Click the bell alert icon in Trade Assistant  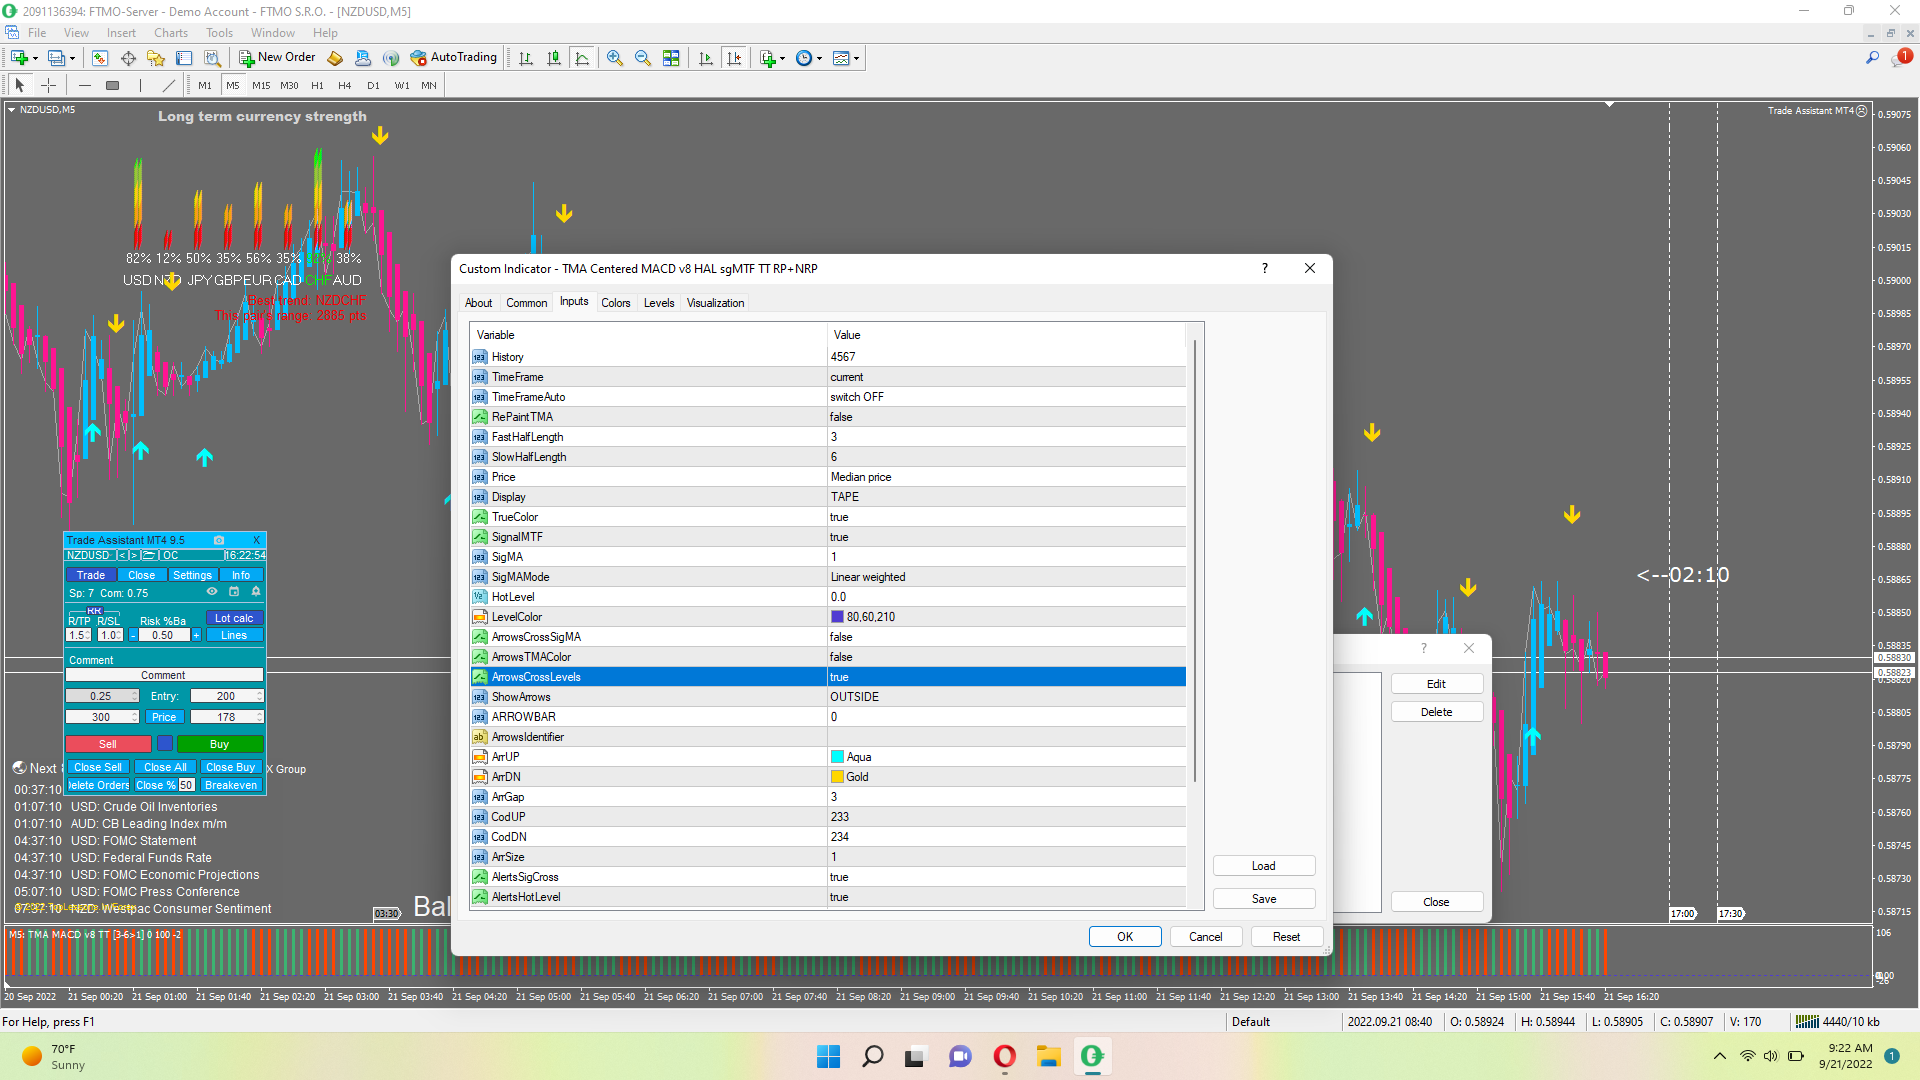[x=256, y=592]
